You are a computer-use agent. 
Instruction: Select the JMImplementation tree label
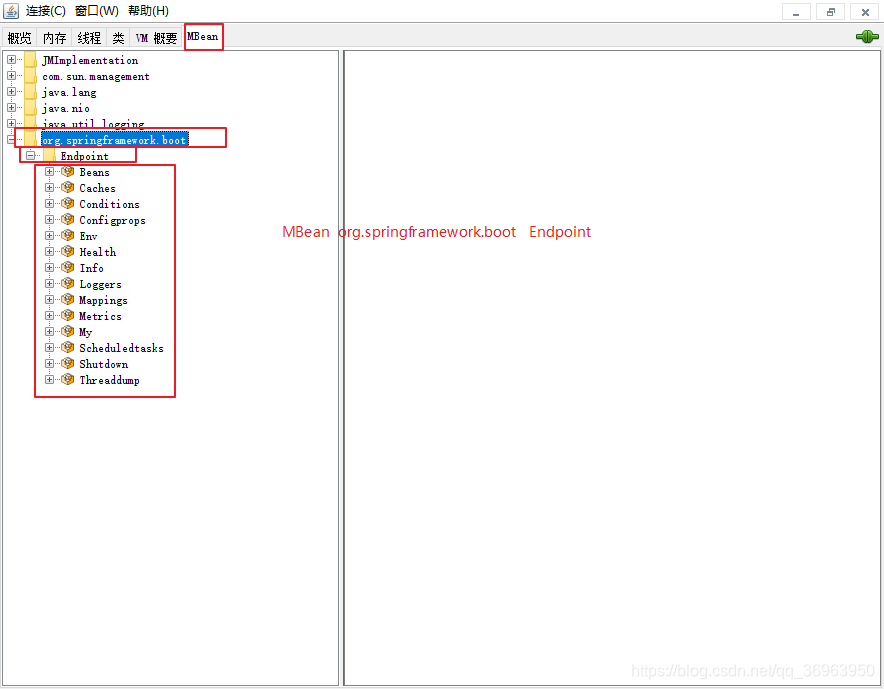tap(90, 60)
